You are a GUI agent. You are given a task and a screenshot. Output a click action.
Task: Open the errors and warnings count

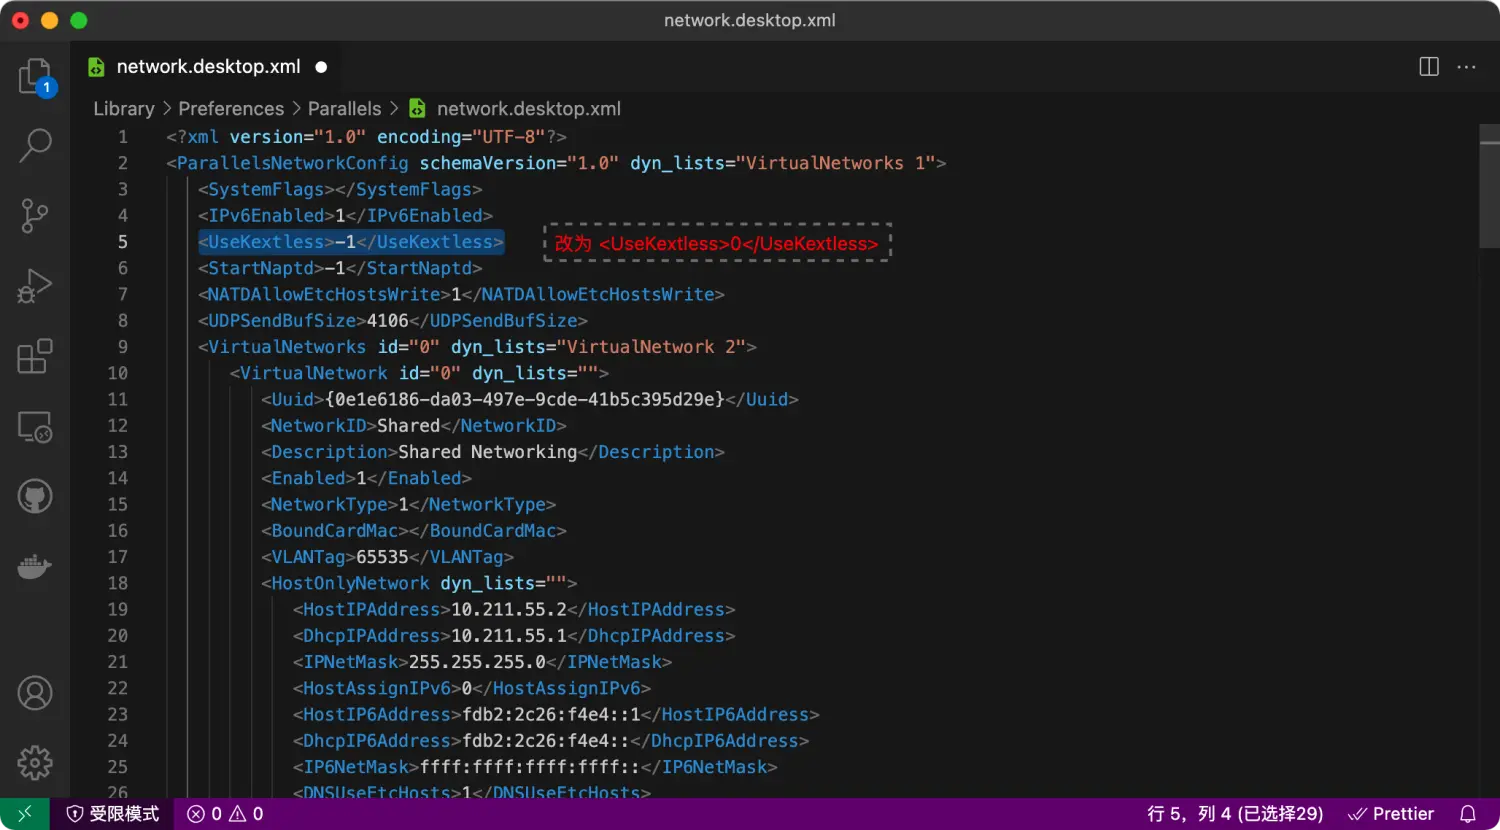(226, 814)
